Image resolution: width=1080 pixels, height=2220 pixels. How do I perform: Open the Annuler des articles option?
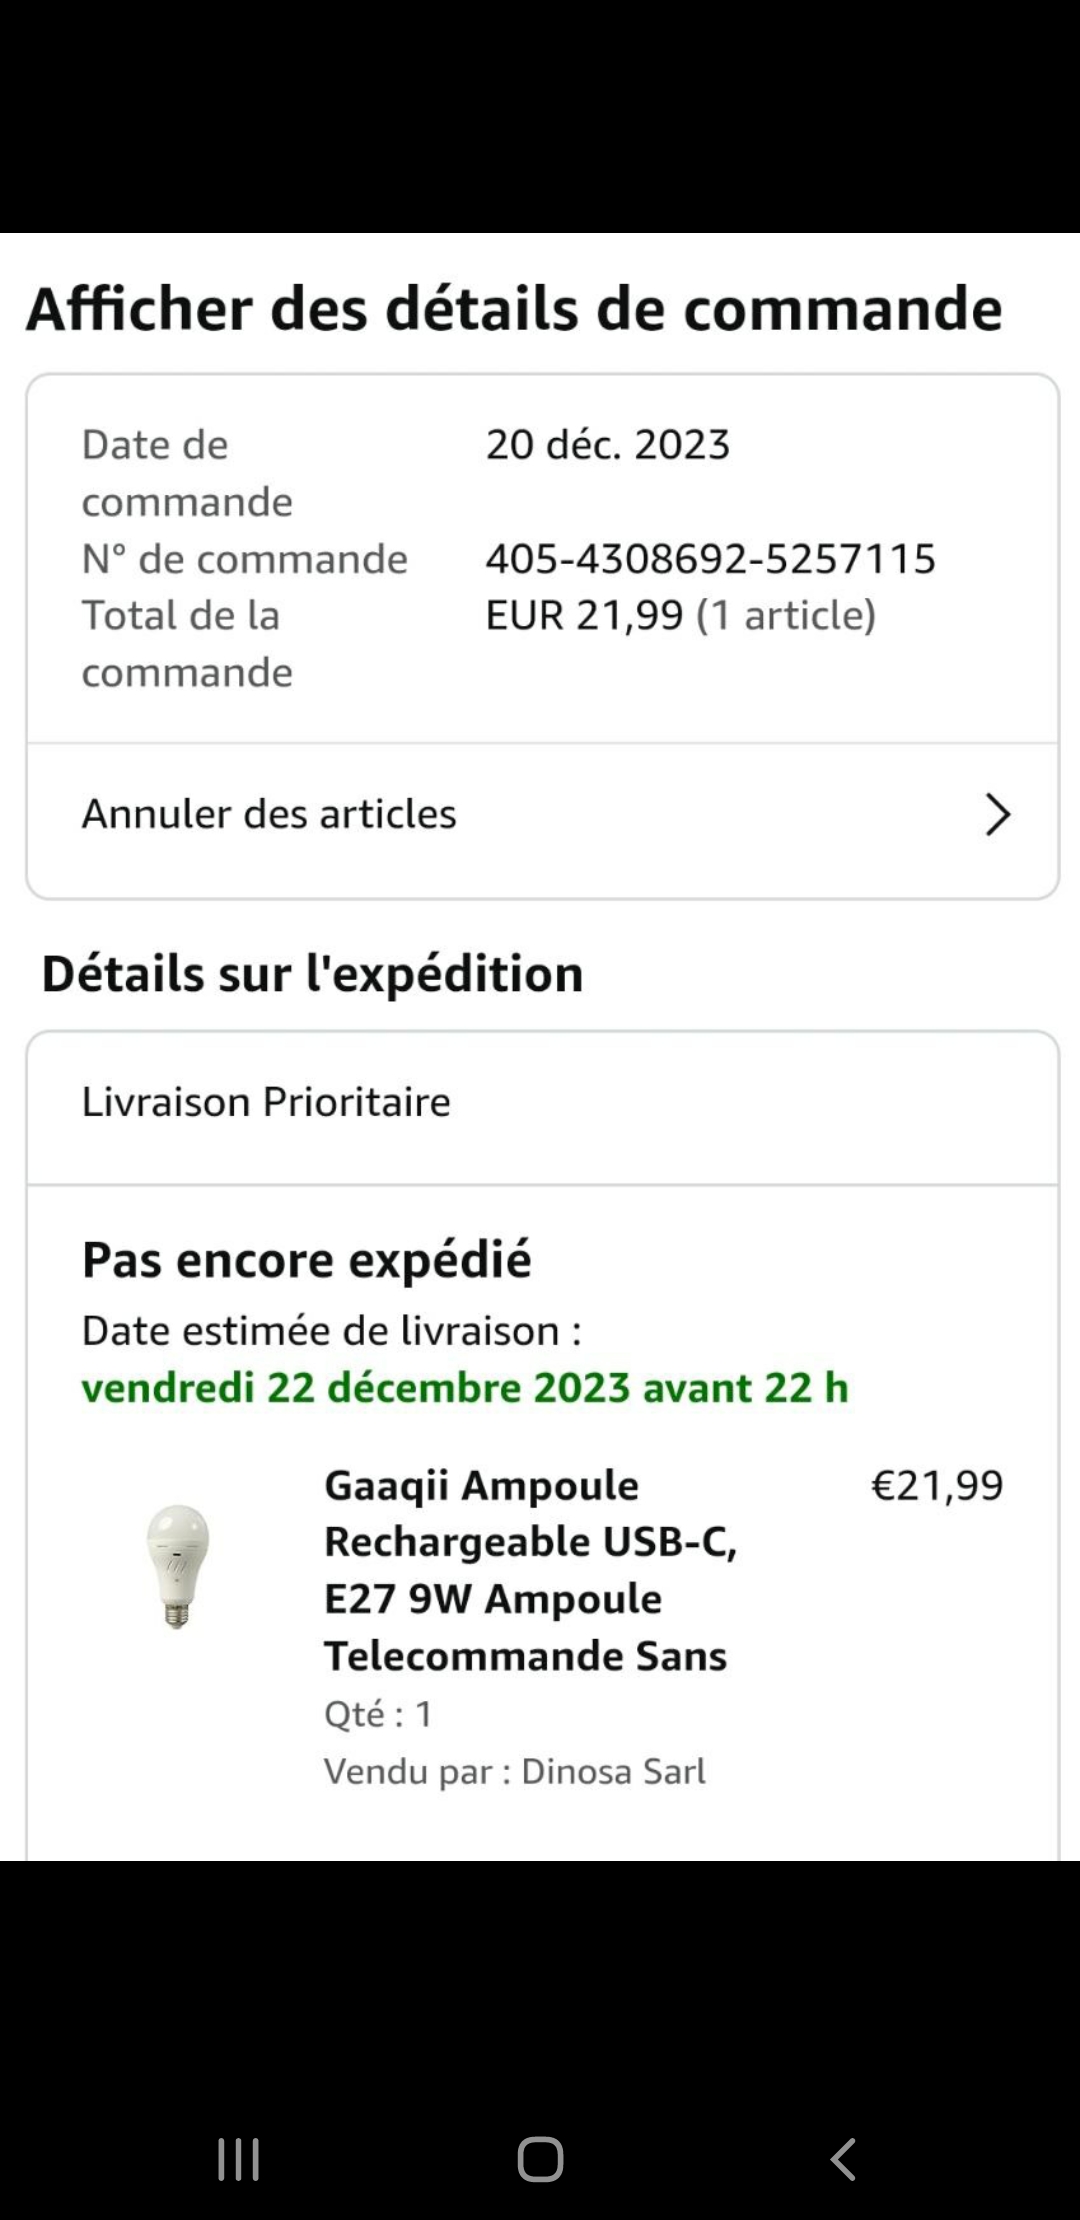pyautogui.click(x=270, y=815)
